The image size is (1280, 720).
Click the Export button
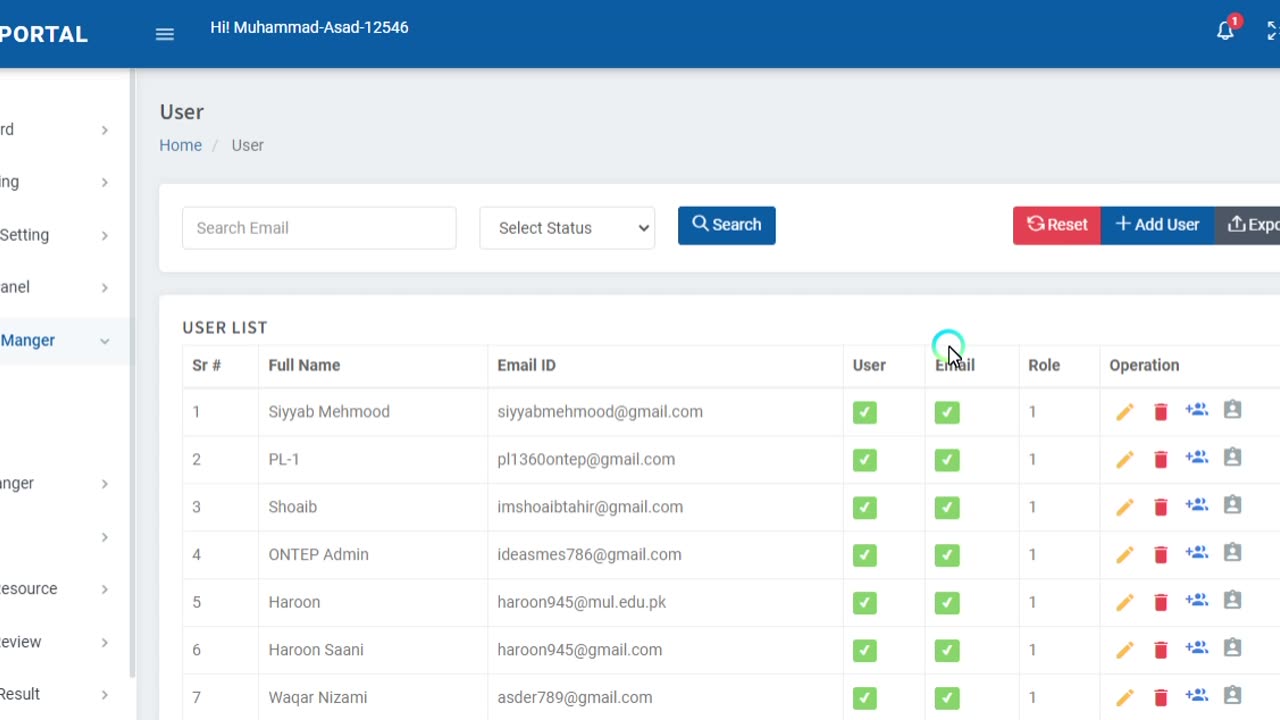coord(1247,225)
